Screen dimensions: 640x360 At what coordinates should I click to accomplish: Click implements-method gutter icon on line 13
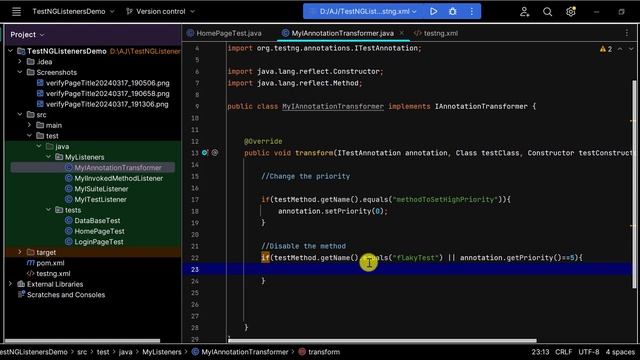tap(205, 153)
